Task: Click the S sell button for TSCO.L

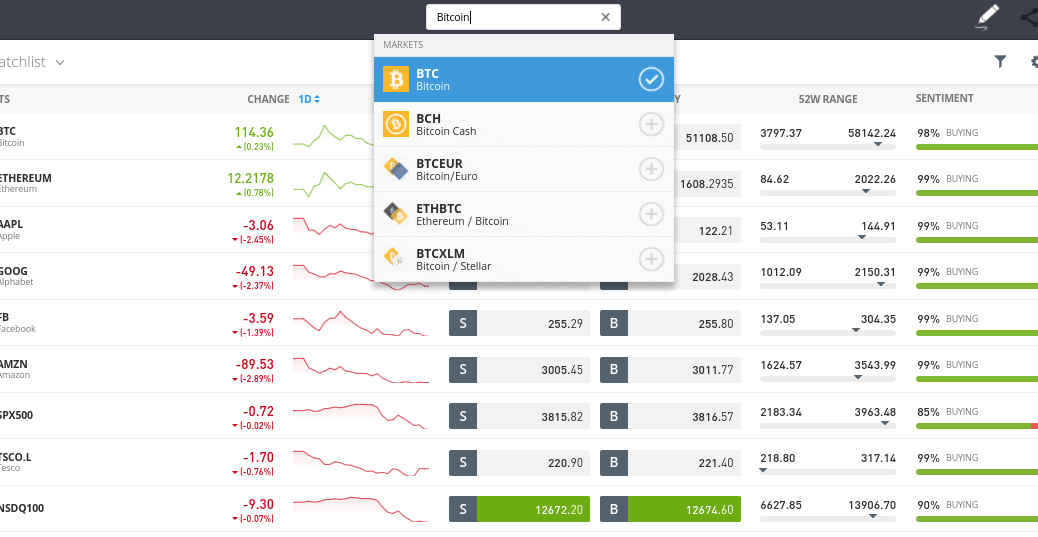Action: (x=463, y=463)
